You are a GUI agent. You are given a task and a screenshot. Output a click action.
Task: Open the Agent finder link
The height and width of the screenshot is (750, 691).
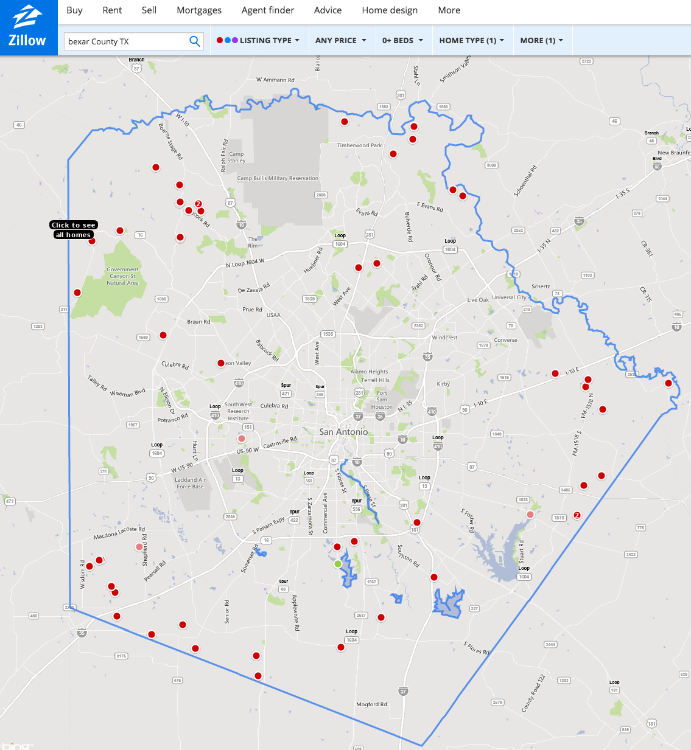[269, 10]
